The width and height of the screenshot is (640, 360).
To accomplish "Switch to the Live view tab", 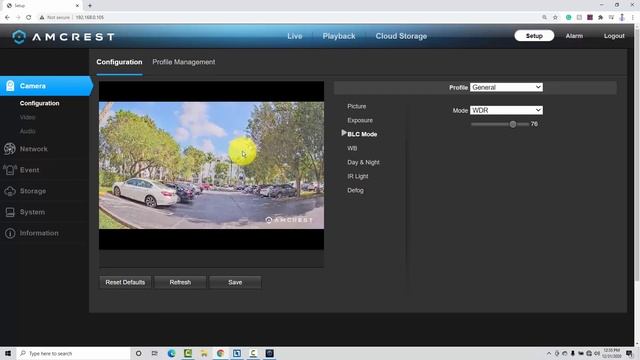I will [x=294, y=36].
